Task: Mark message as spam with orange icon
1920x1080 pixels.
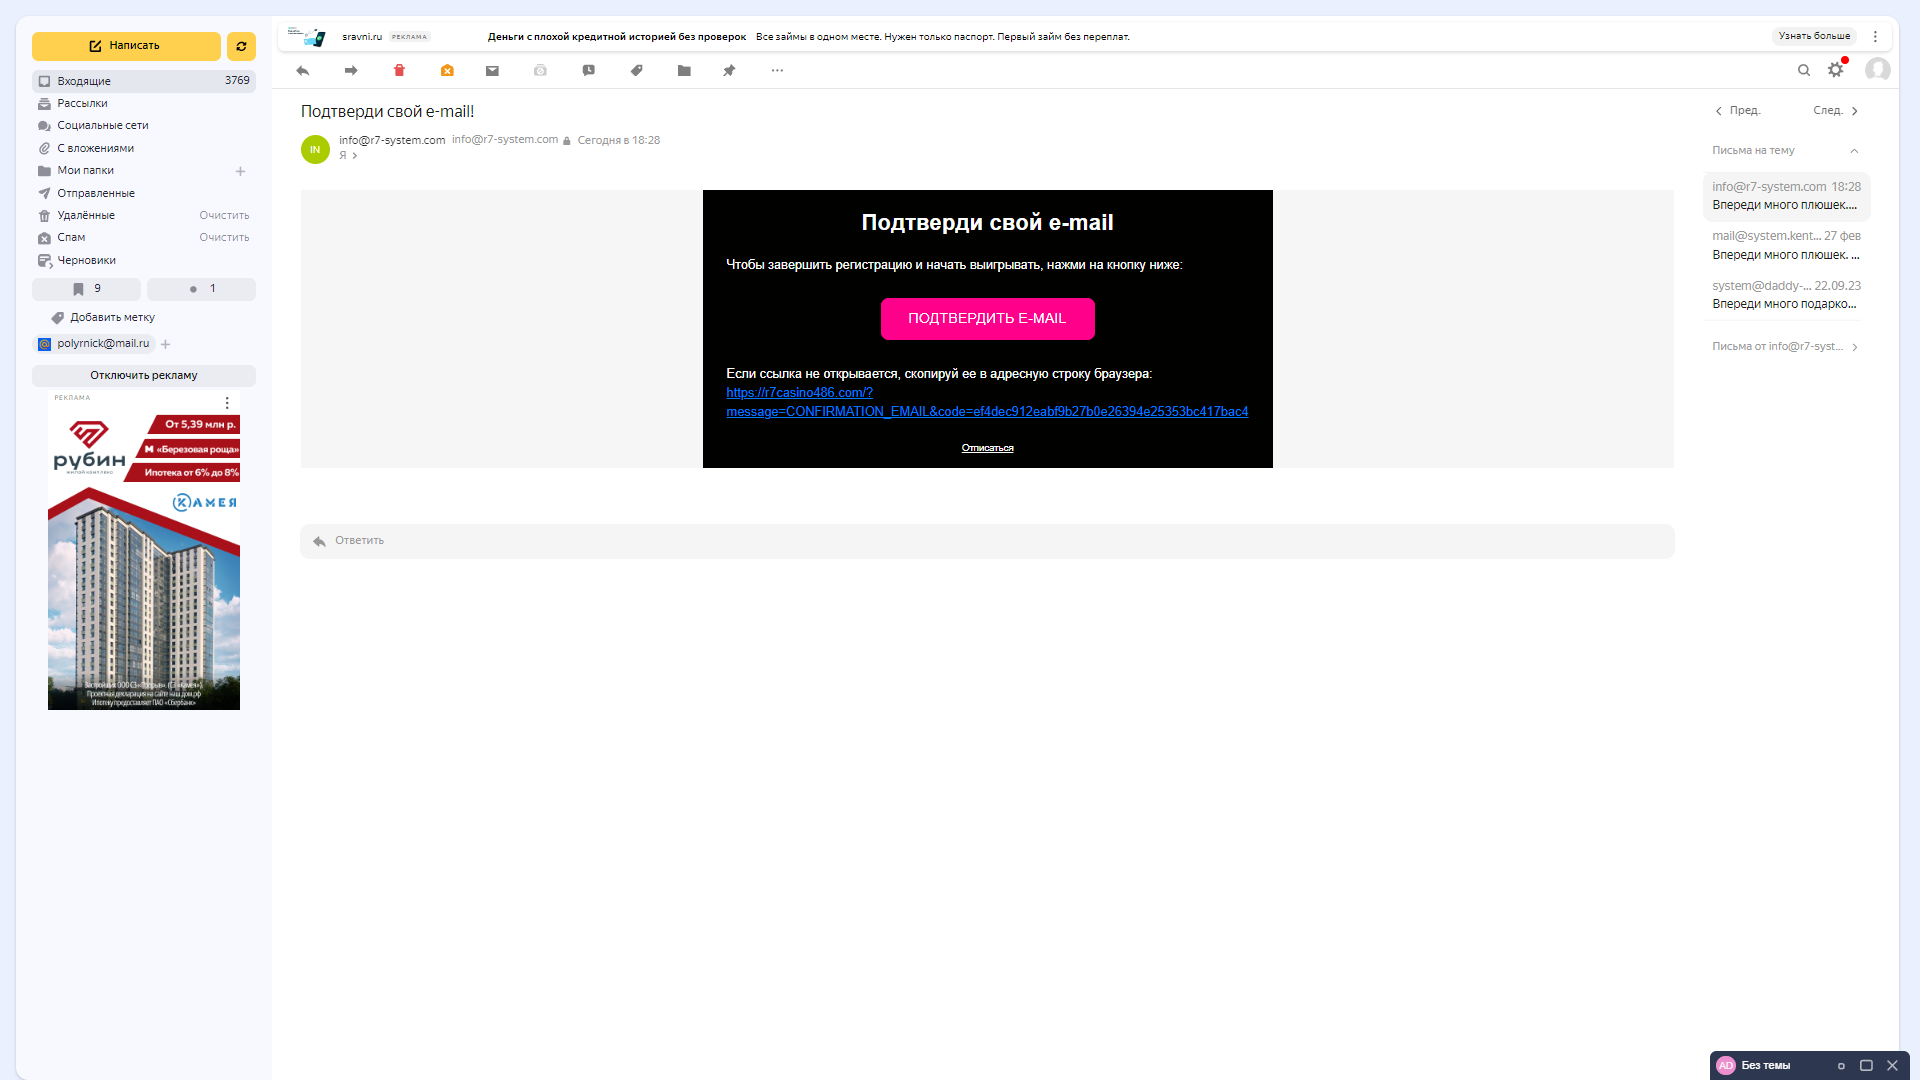Action: pyautogui.click(x=447, y=71)
